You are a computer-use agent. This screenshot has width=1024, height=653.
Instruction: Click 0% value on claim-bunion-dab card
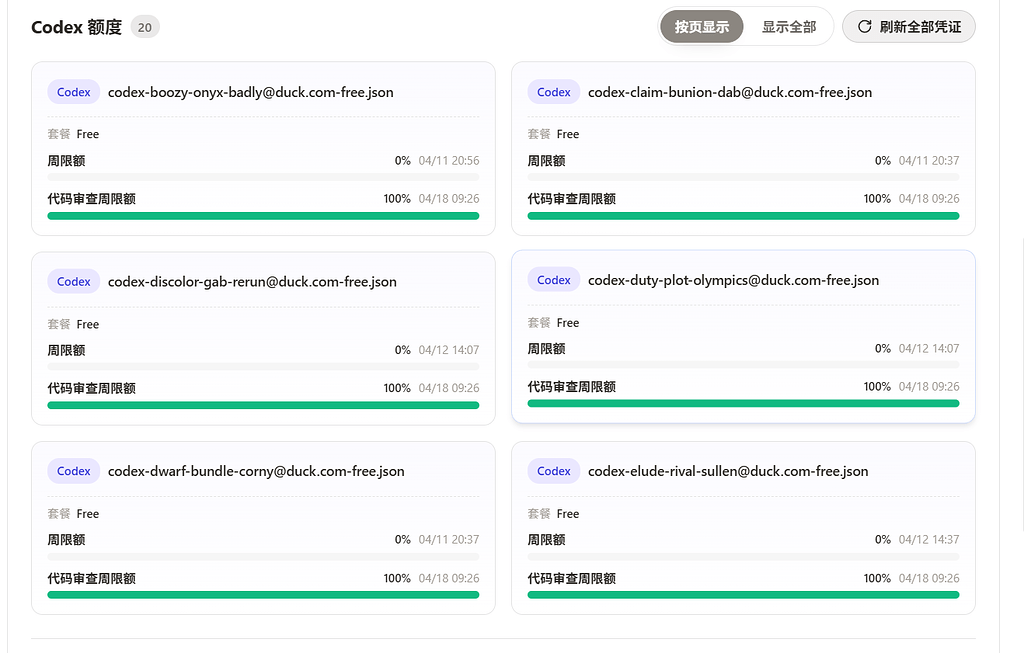click(883, 161)
